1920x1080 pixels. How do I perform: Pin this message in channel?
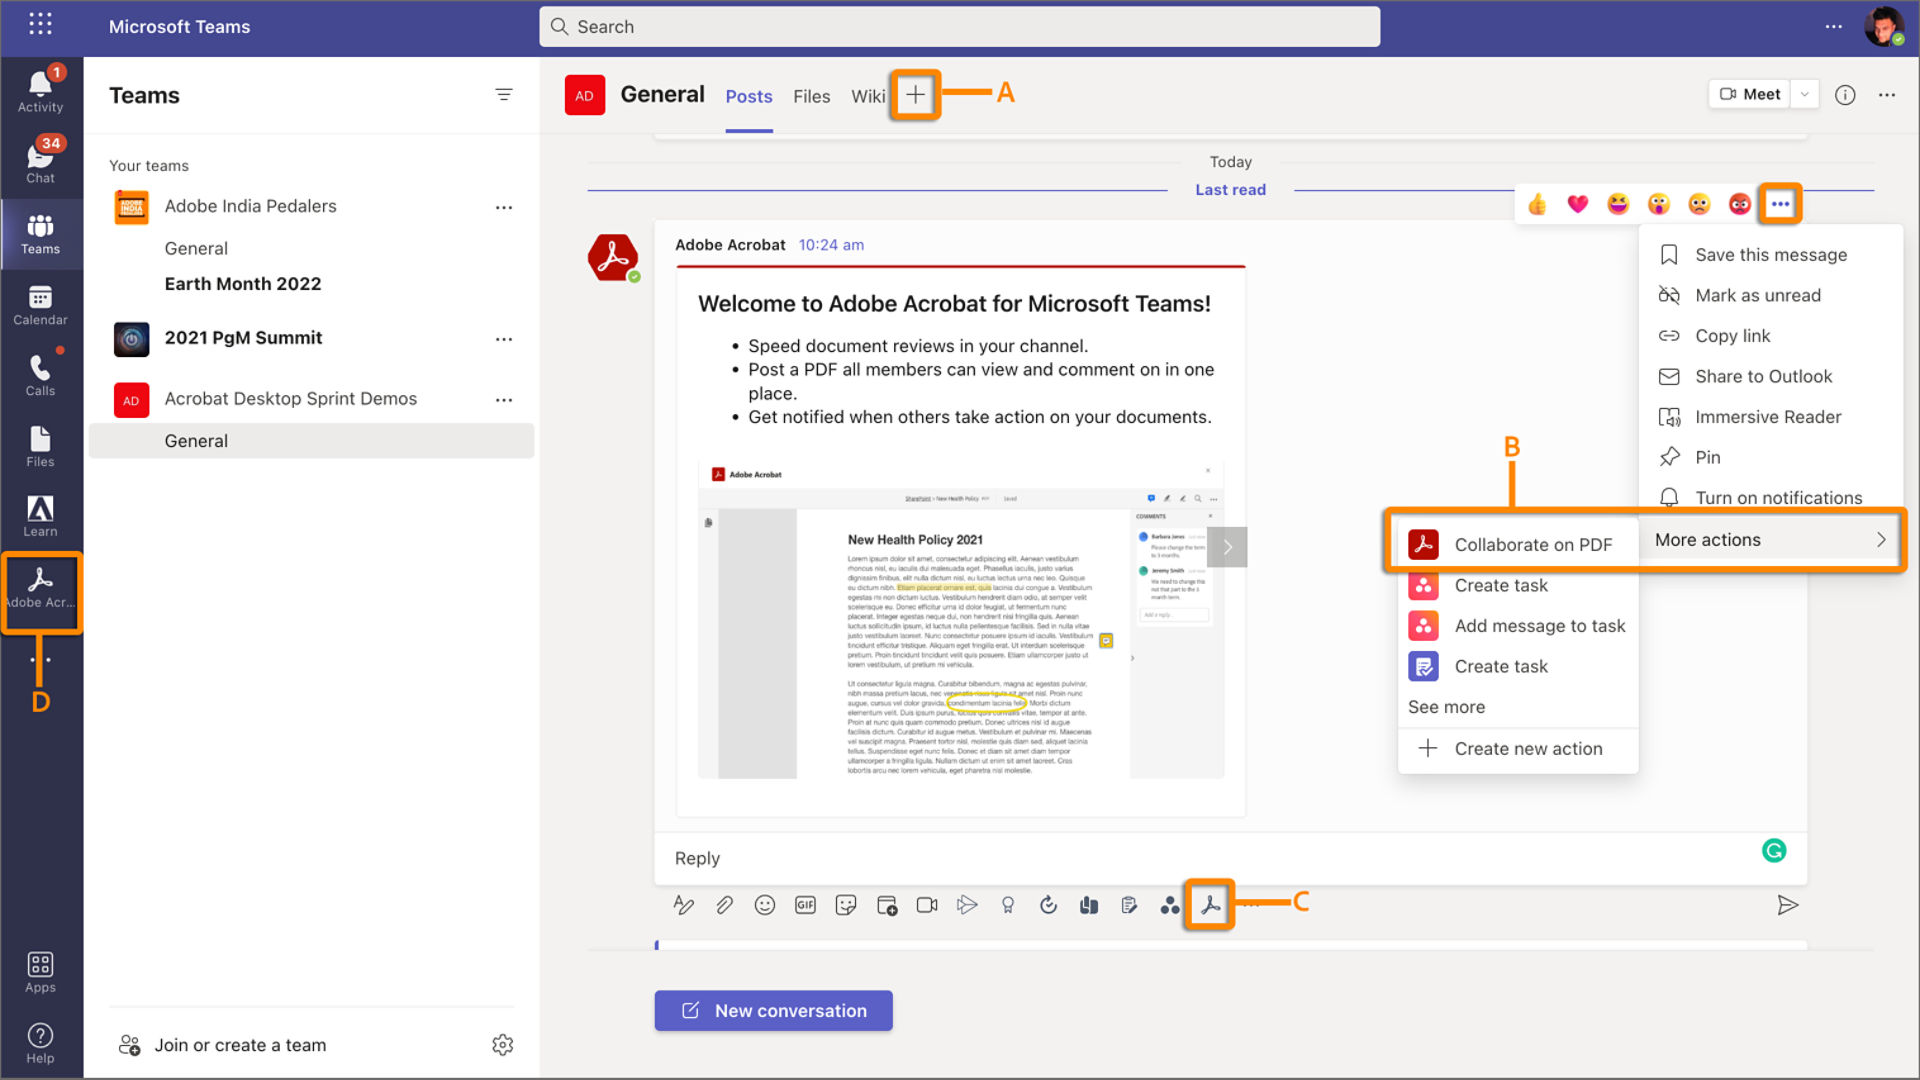(1708, 456)
